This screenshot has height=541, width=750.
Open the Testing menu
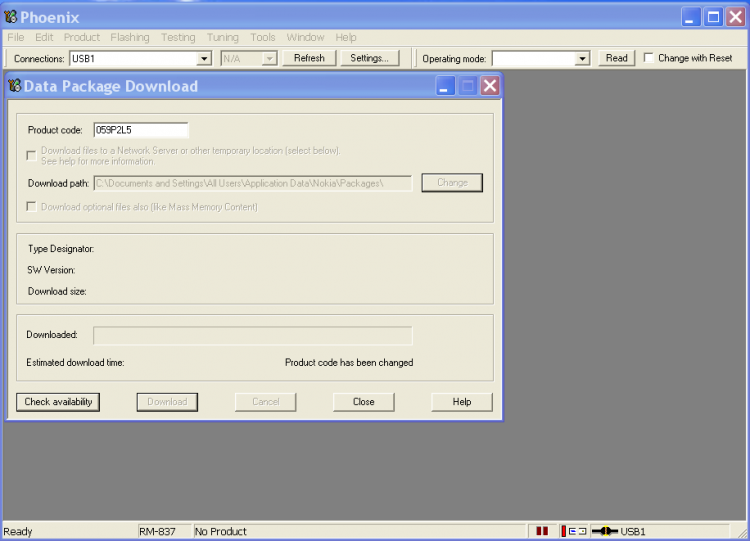178,37
